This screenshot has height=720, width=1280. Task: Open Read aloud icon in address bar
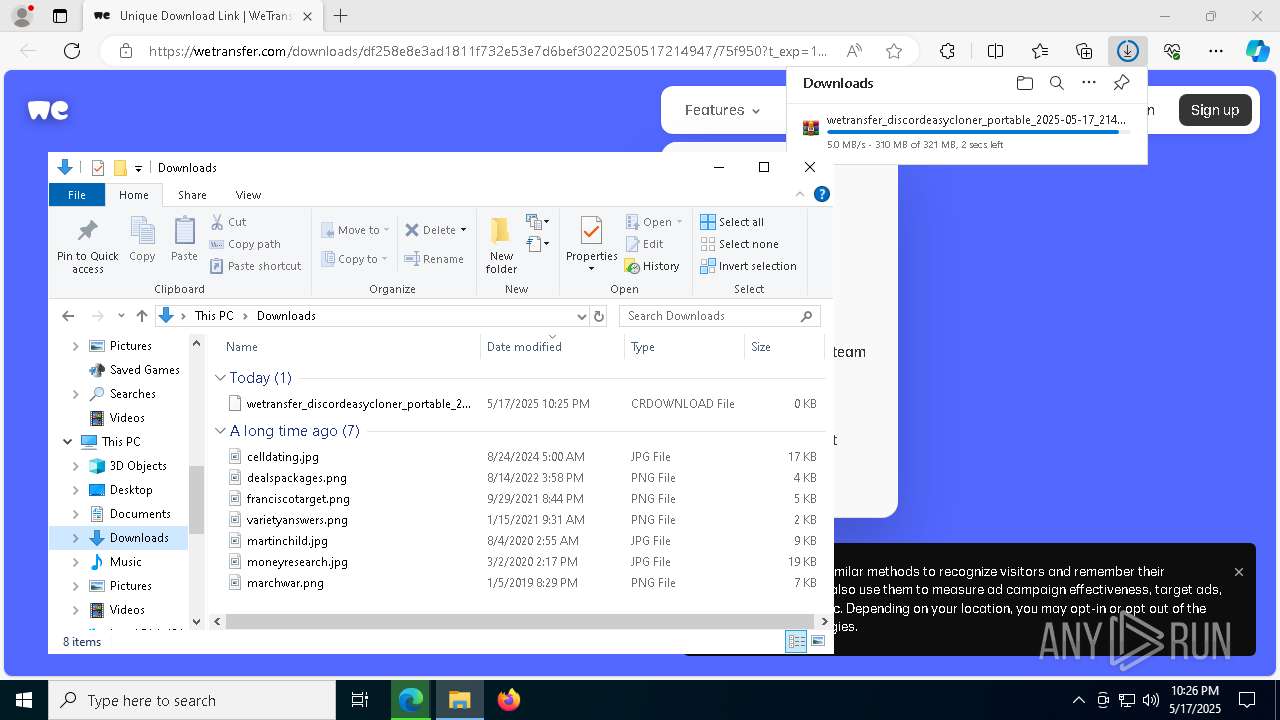(854, 51)
